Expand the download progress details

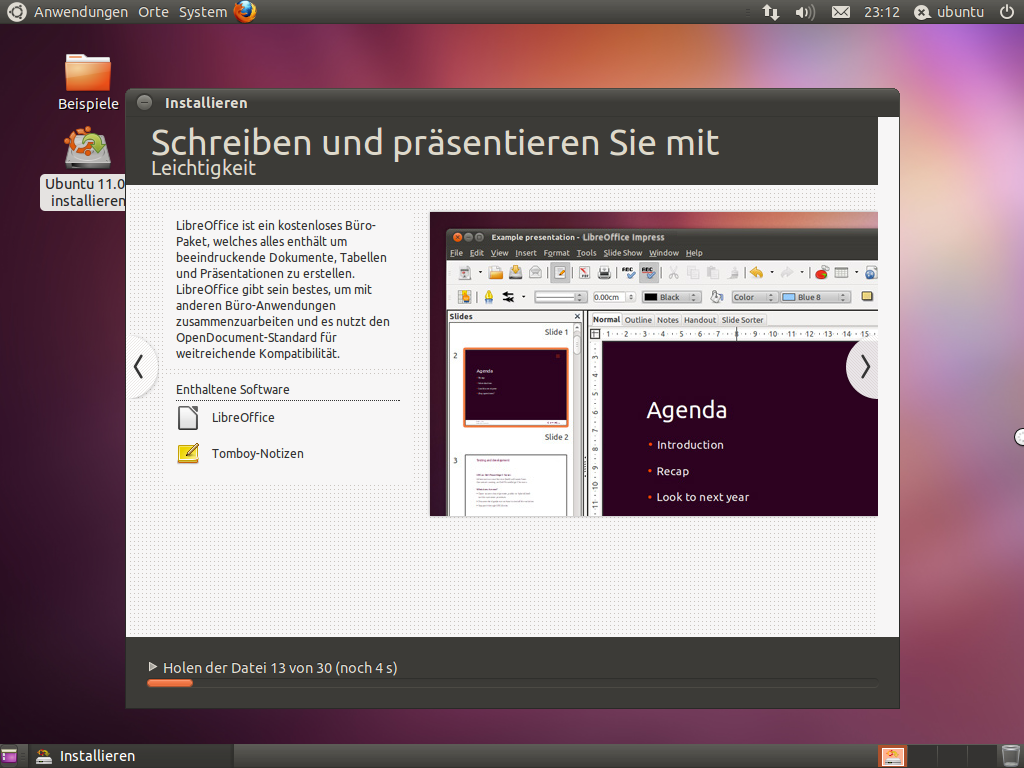(x=153, y=667)
